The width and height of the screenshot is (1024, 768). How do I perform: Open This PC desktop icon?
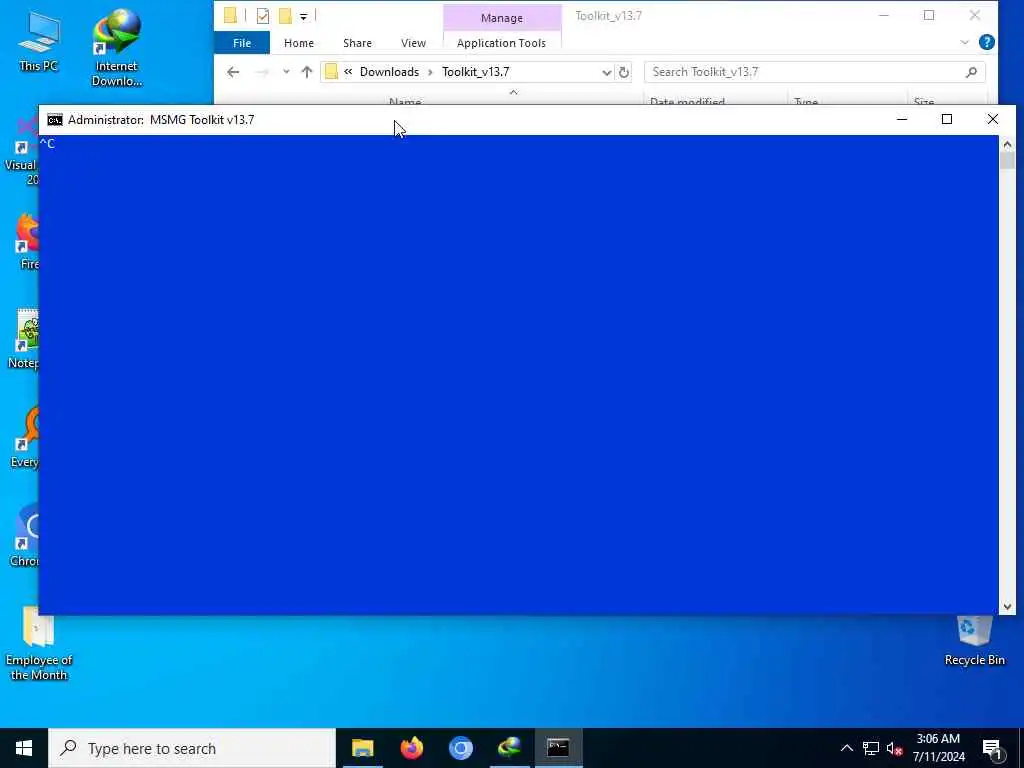click(x=39, y=40)
